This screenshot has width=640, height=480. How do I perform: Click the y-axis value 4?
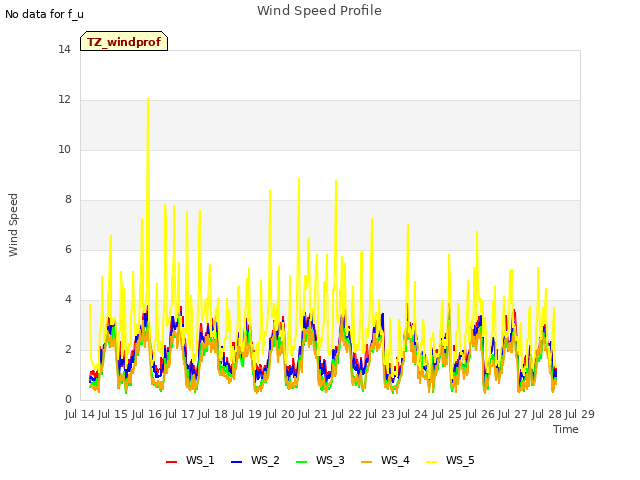[68, 300]
